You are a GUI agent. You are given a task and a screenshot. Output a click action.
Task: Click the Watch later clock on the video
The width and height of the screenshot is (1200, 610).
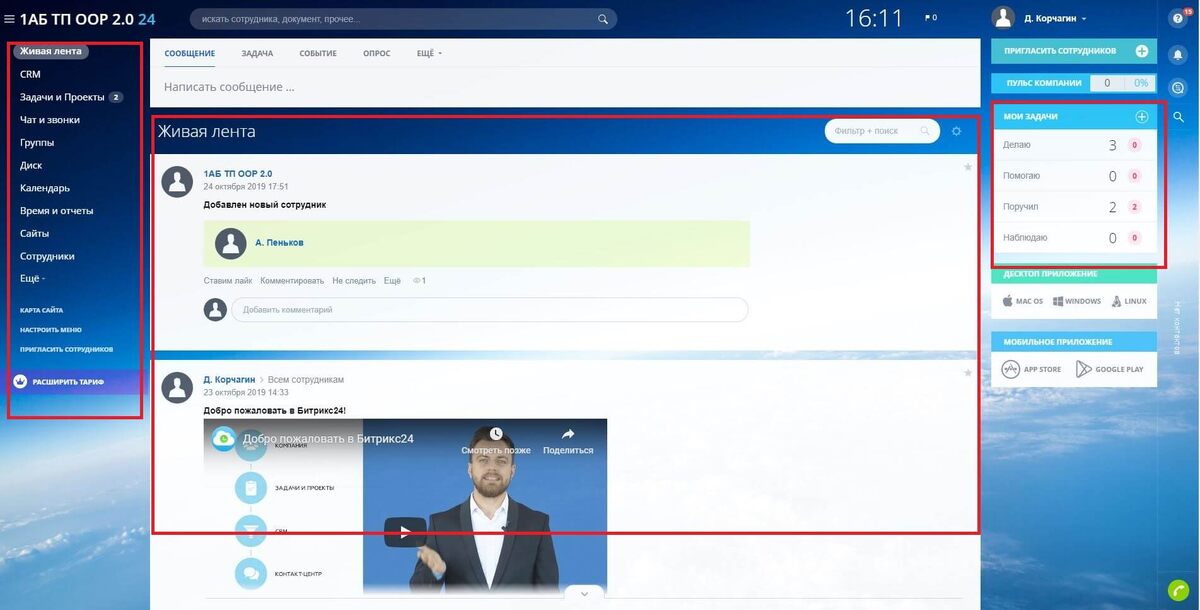coord(495,434)
